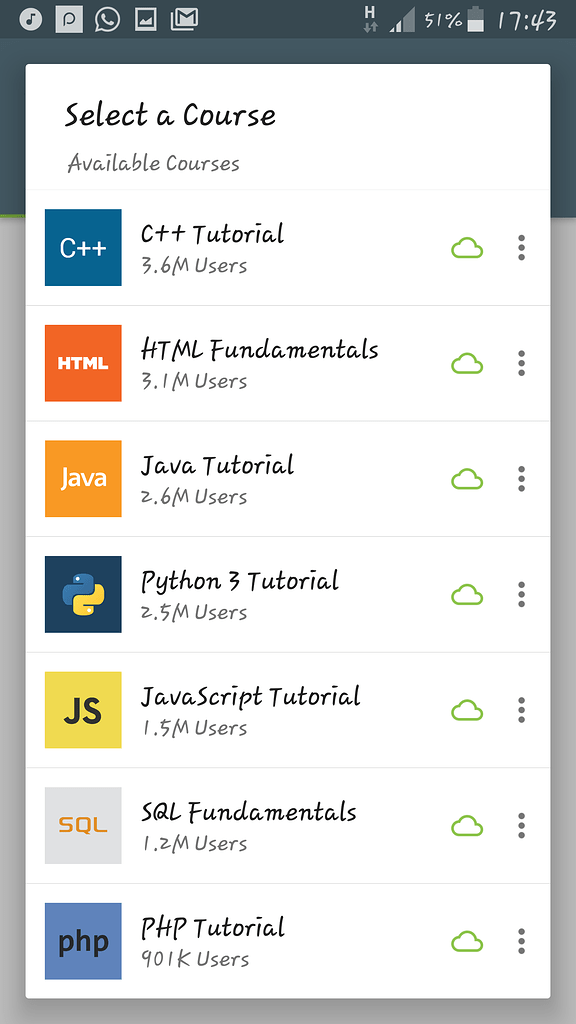This screenshot has height=1024, width=576.
Task: Open the C++ course icon
Action: (x=83, y=248)
